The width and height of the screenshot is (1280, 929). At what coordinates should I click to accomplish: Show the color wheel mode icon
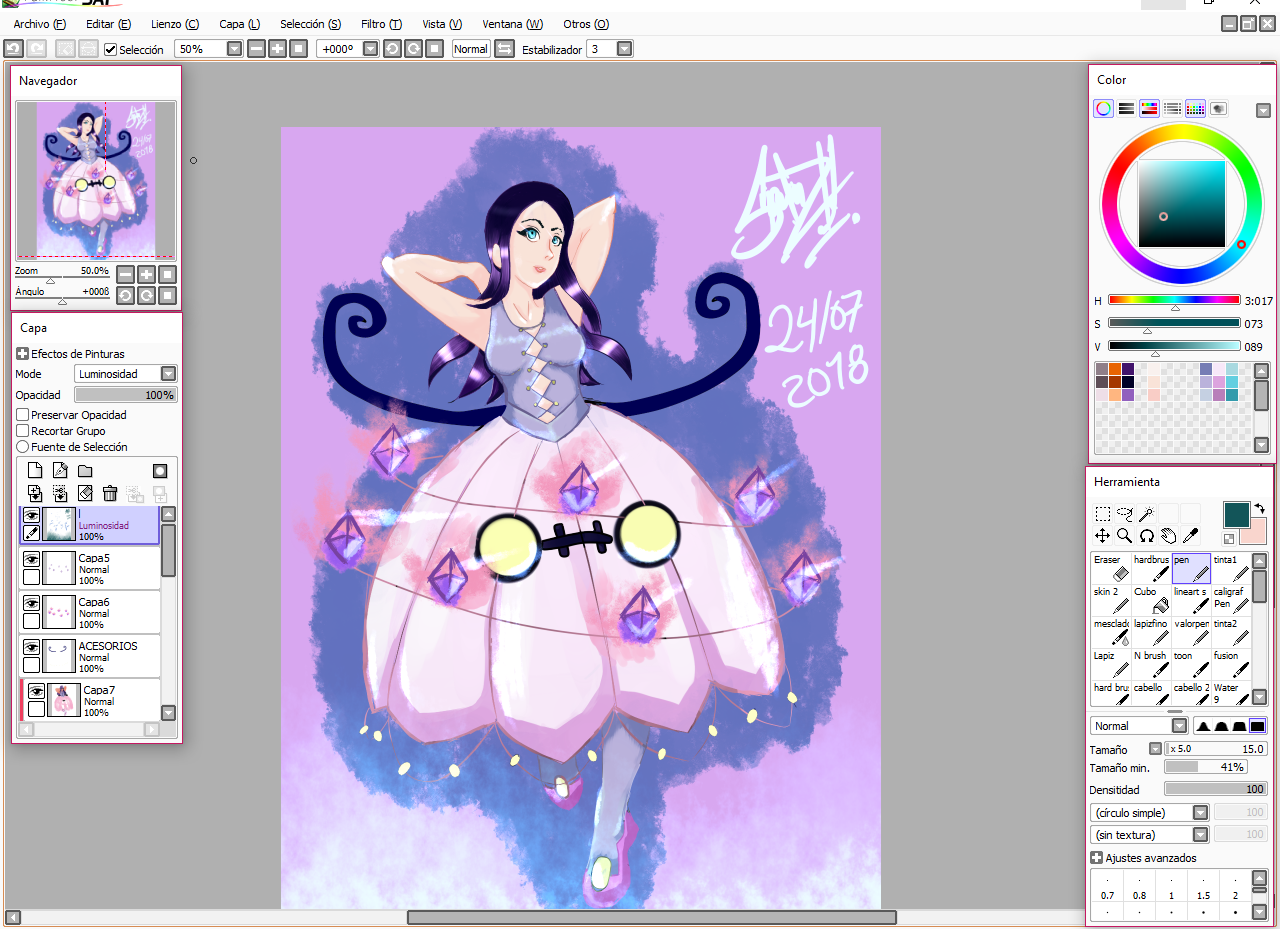(x=1103, y=108)
